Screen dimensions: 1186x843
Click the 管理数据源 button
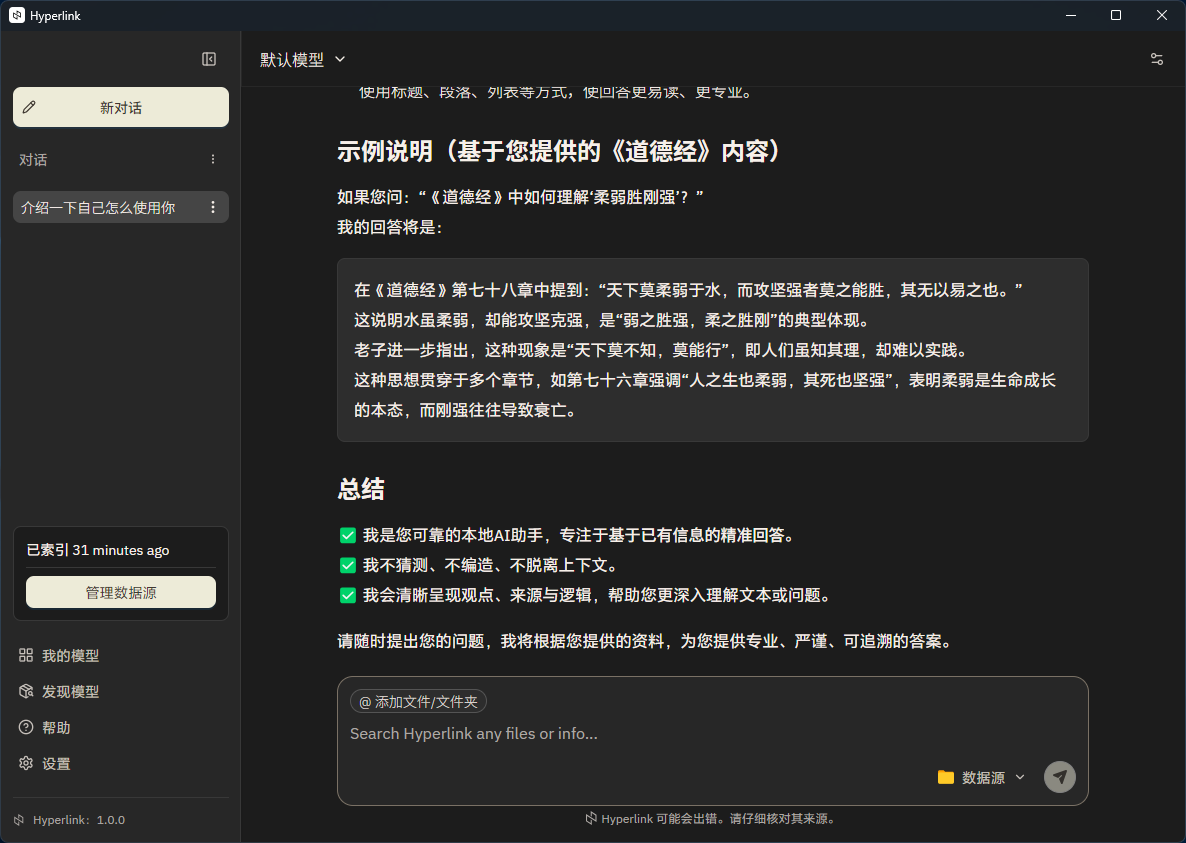121,592
